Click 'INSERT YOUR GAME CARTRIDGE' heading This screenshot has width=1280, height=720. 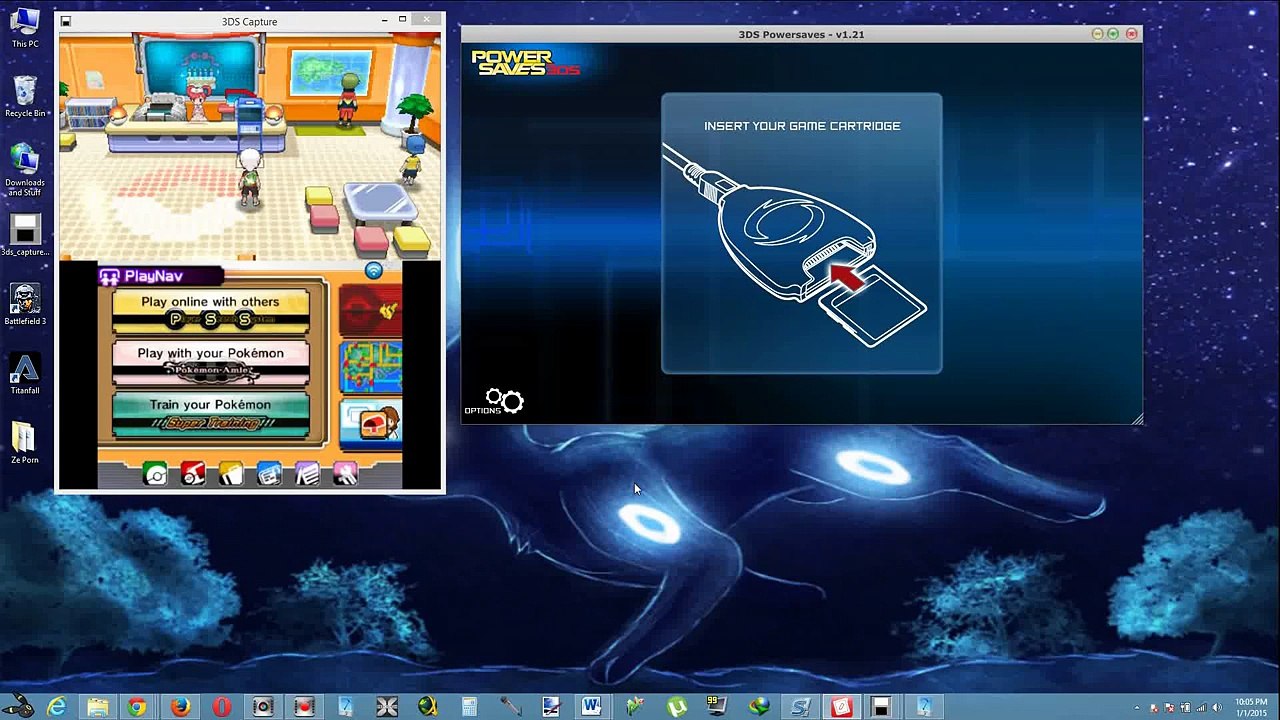802,126
